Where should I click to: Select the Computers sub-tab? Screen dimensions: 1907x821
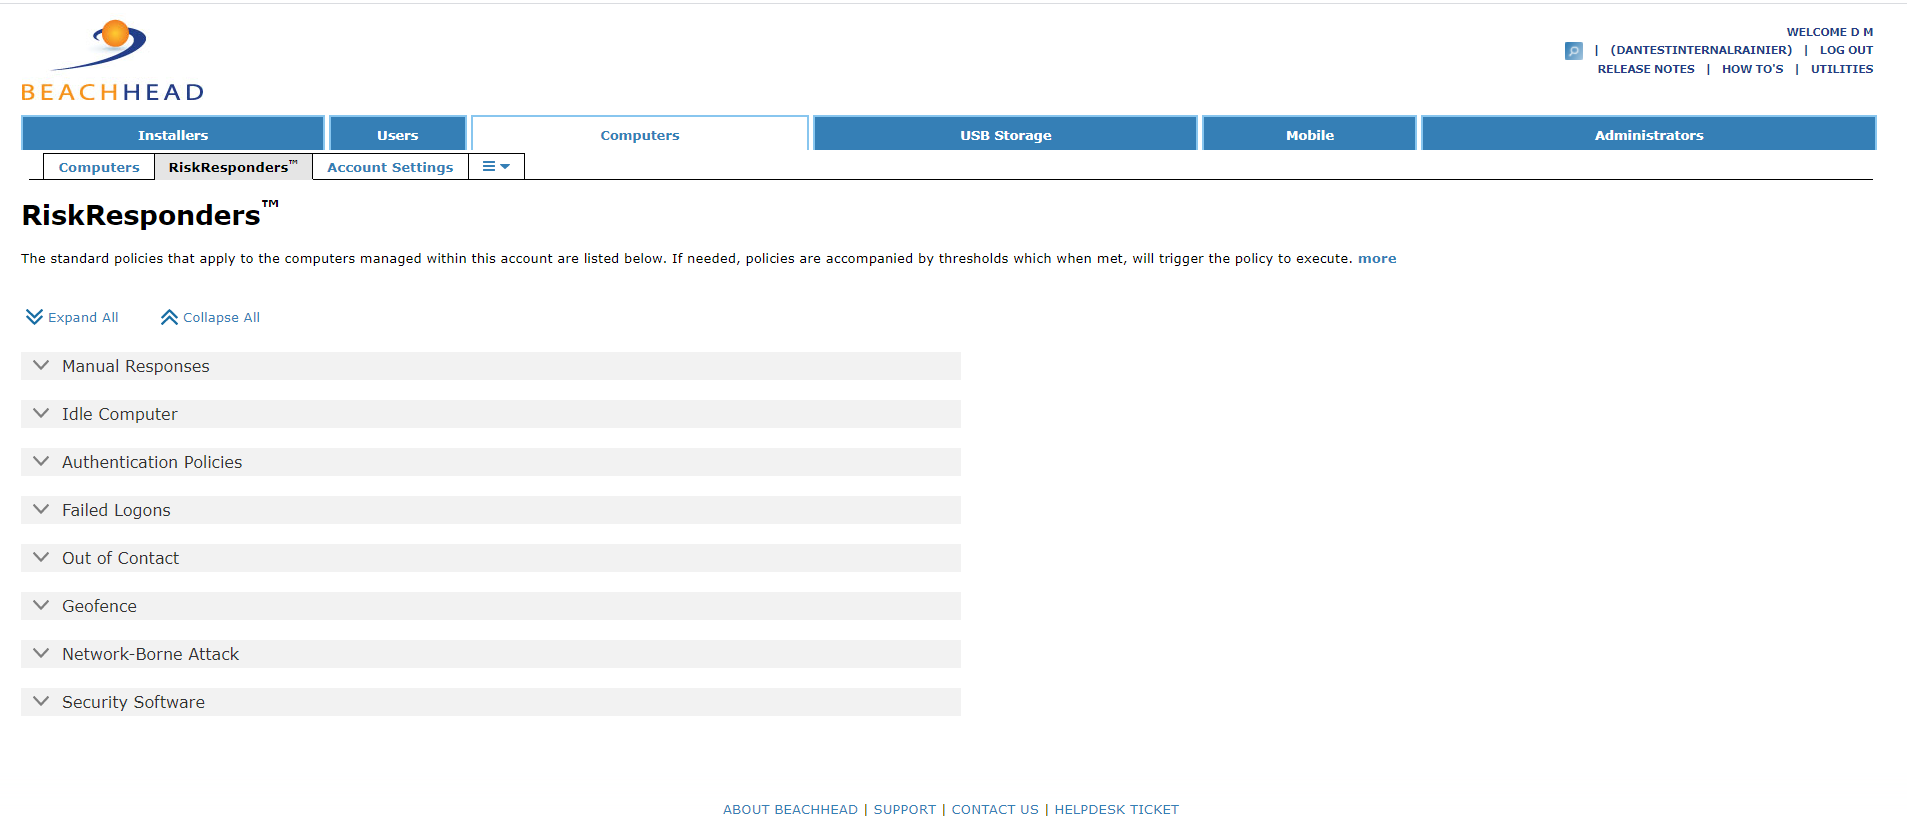pos(99,167)
